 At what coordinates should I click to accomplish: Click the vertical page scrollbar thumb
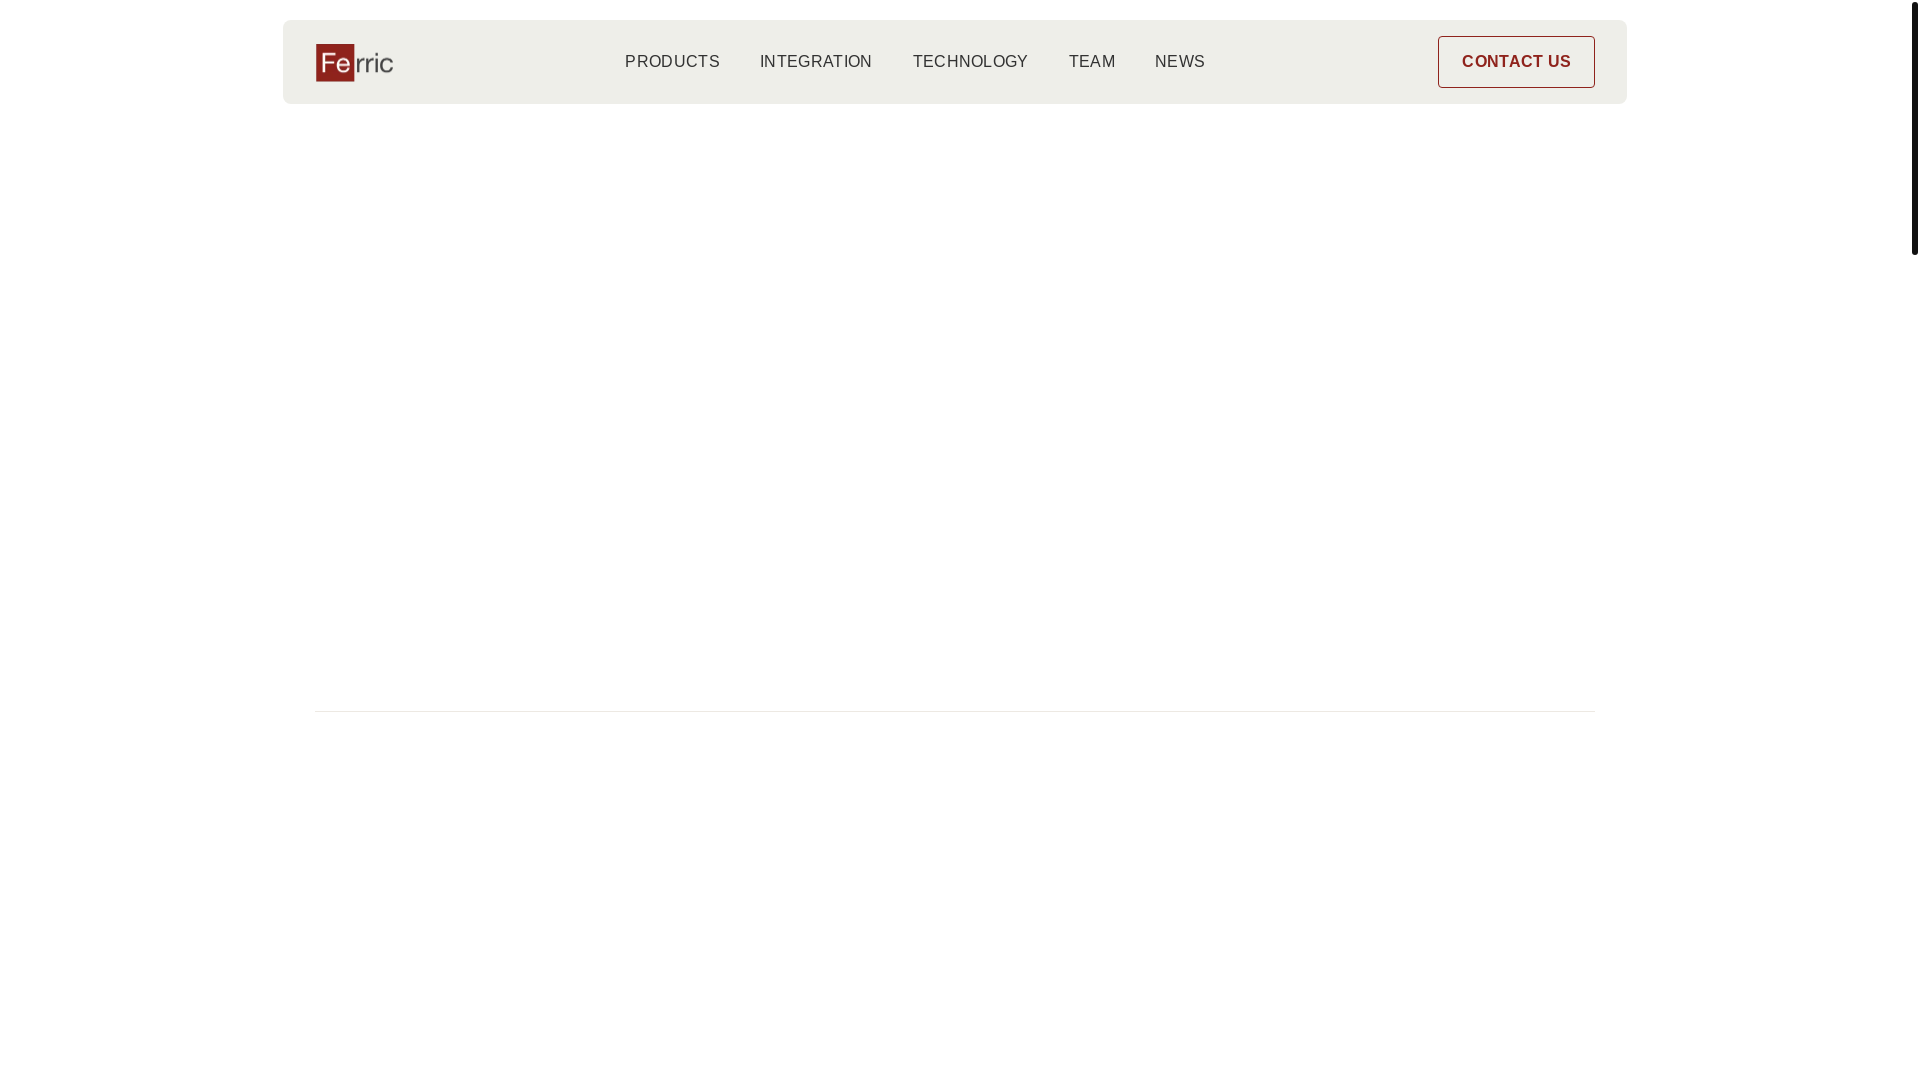(x=1914, y=128)
